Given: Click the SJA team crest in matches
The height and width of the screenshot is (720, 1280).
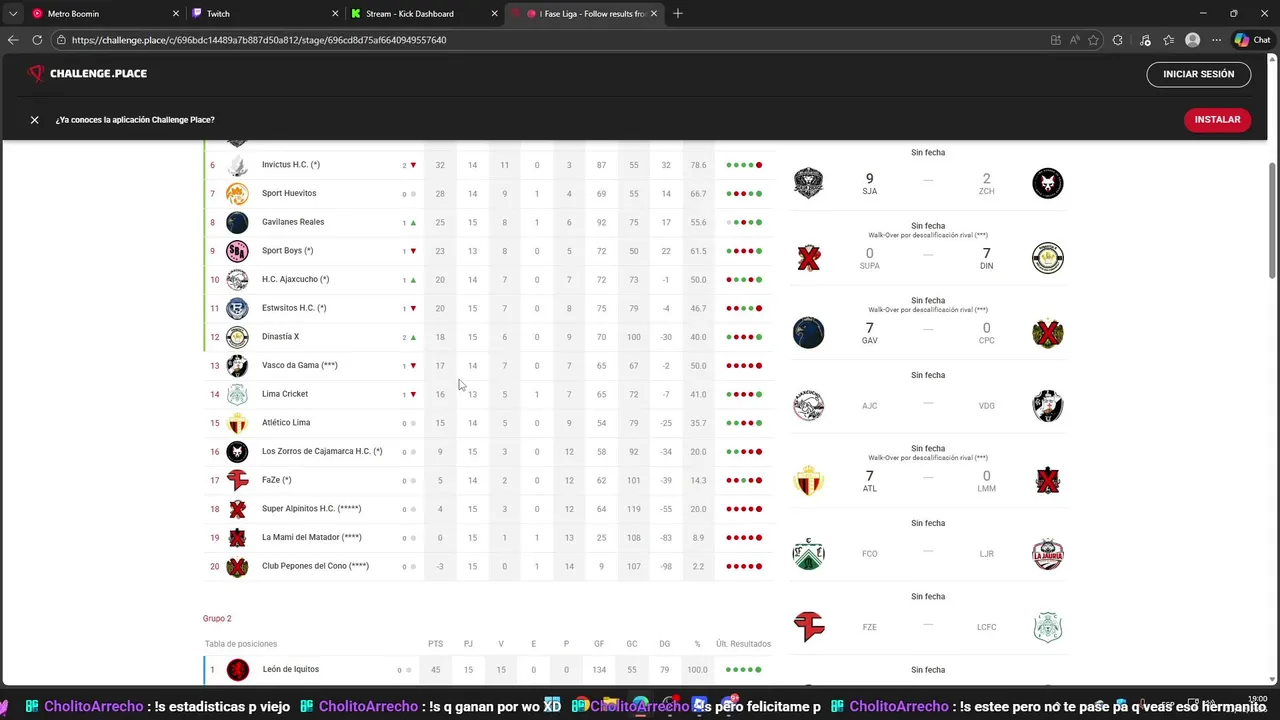Looking at the screenshot, I should 808,183.
